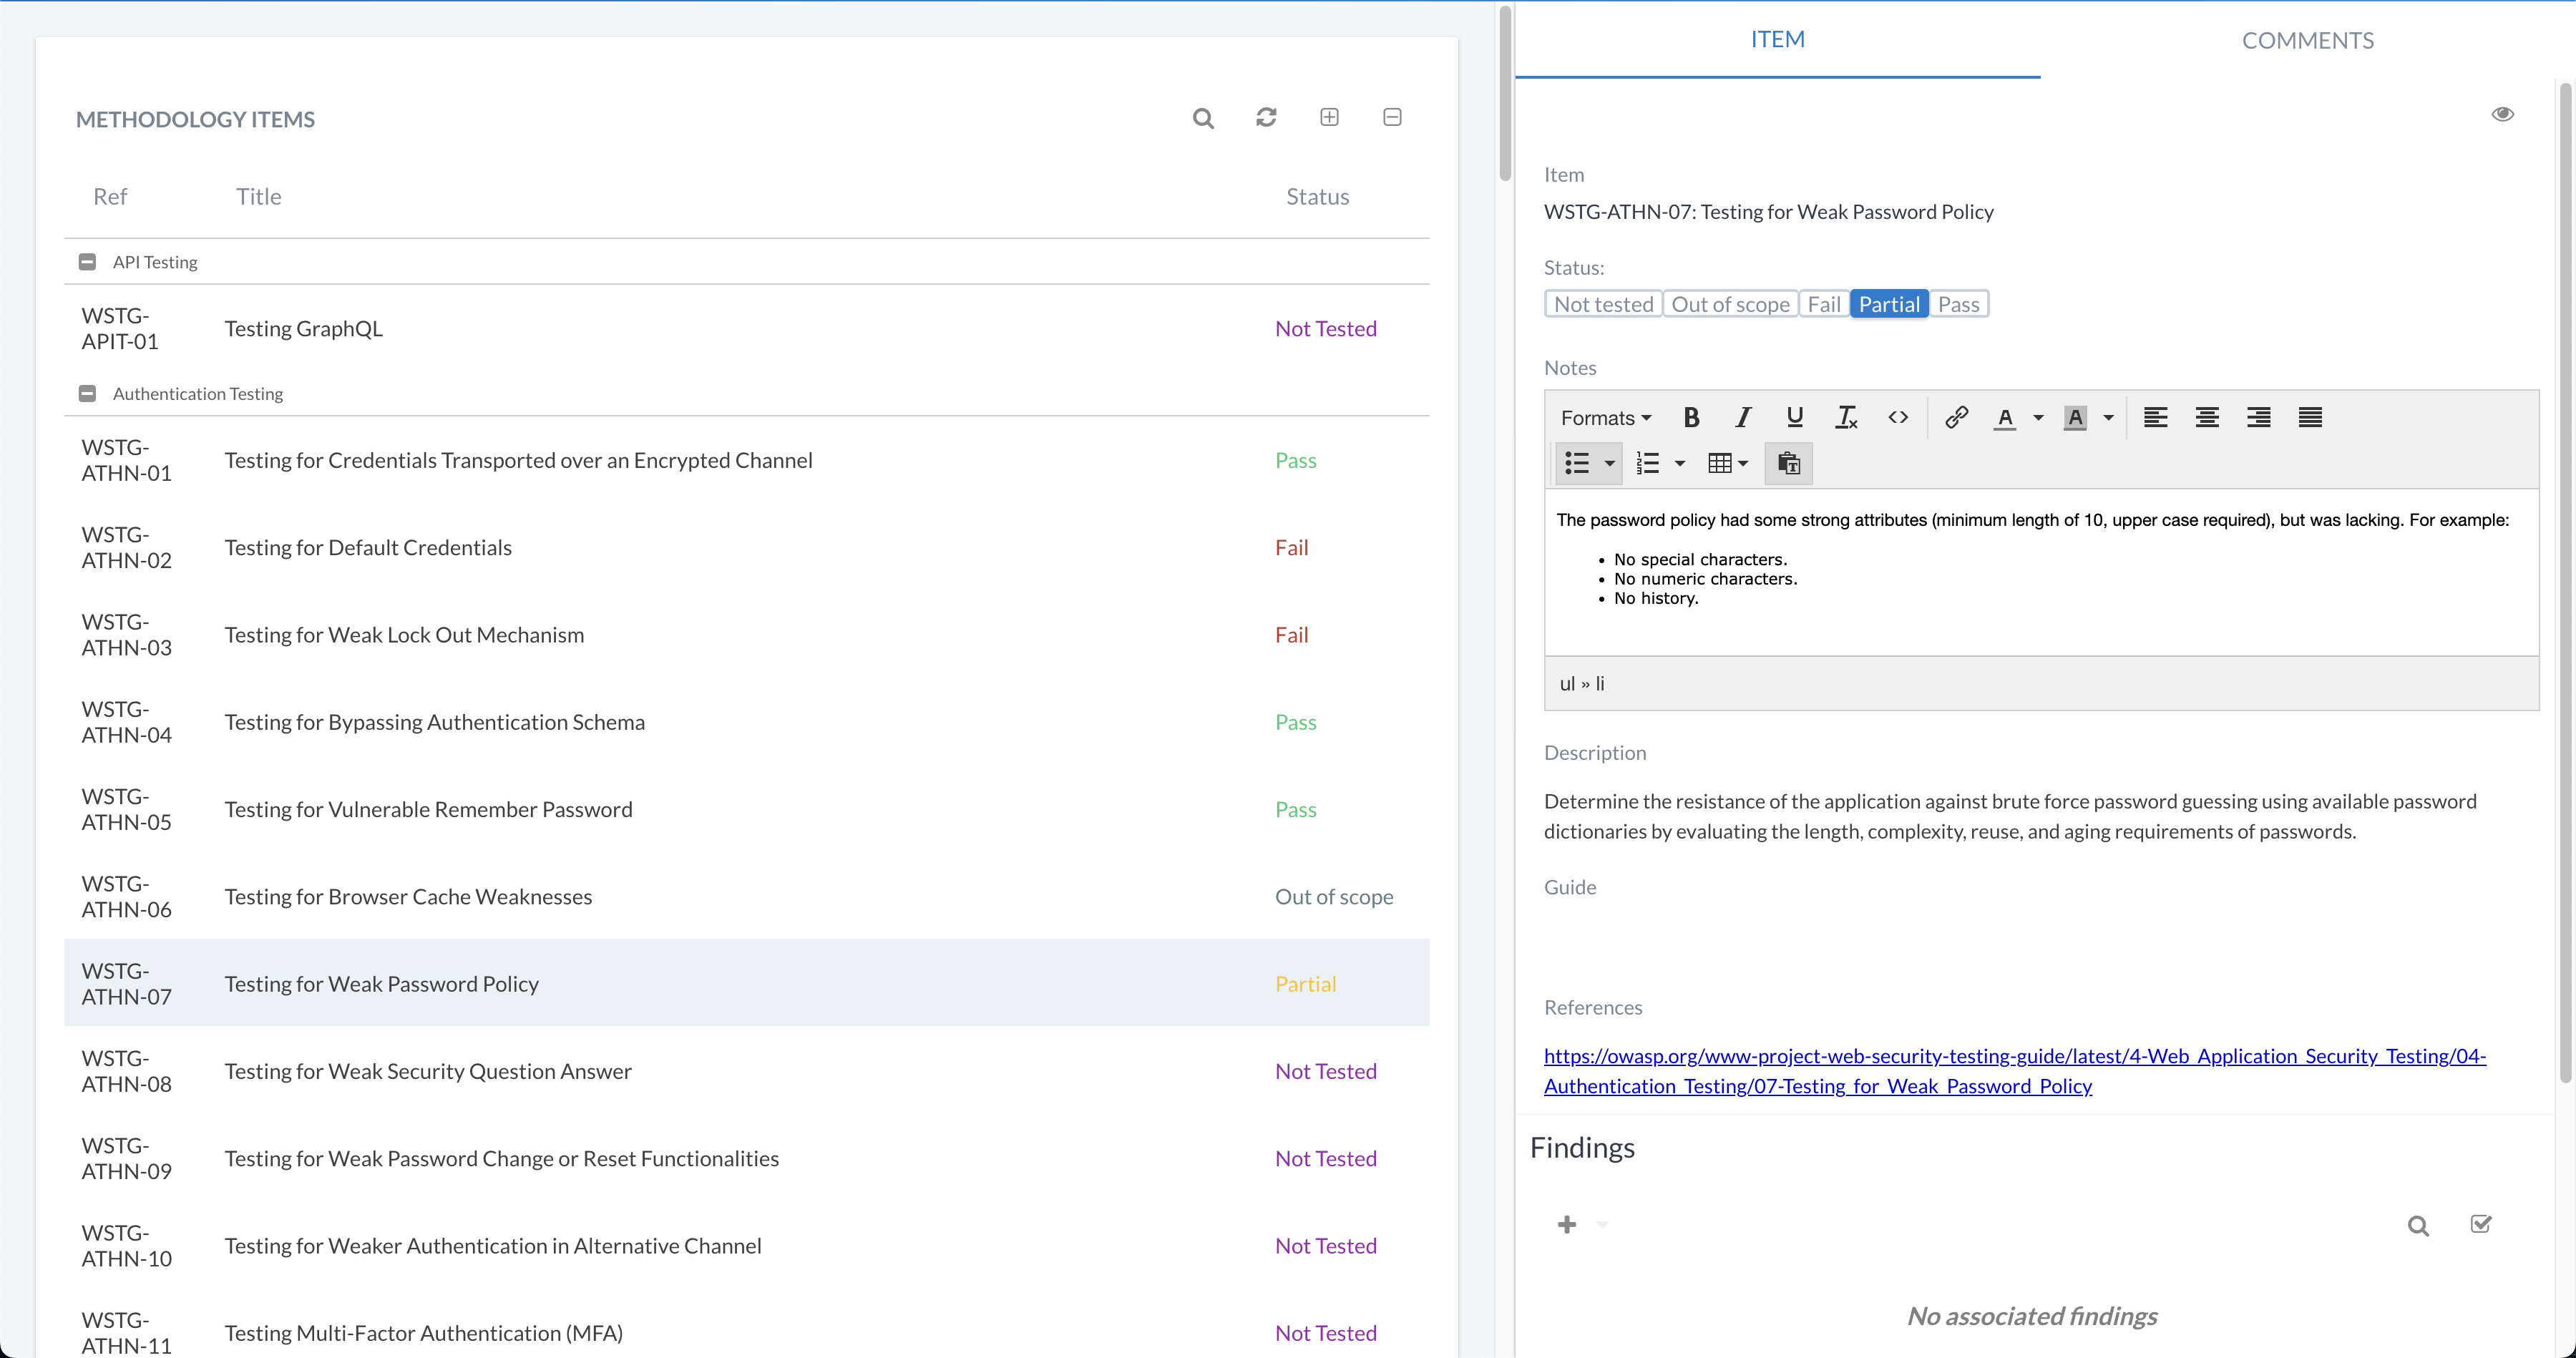Toggle the eye visibility icon
2576x1358 pixels.
pyautogui.click(x=2502, y=114)
